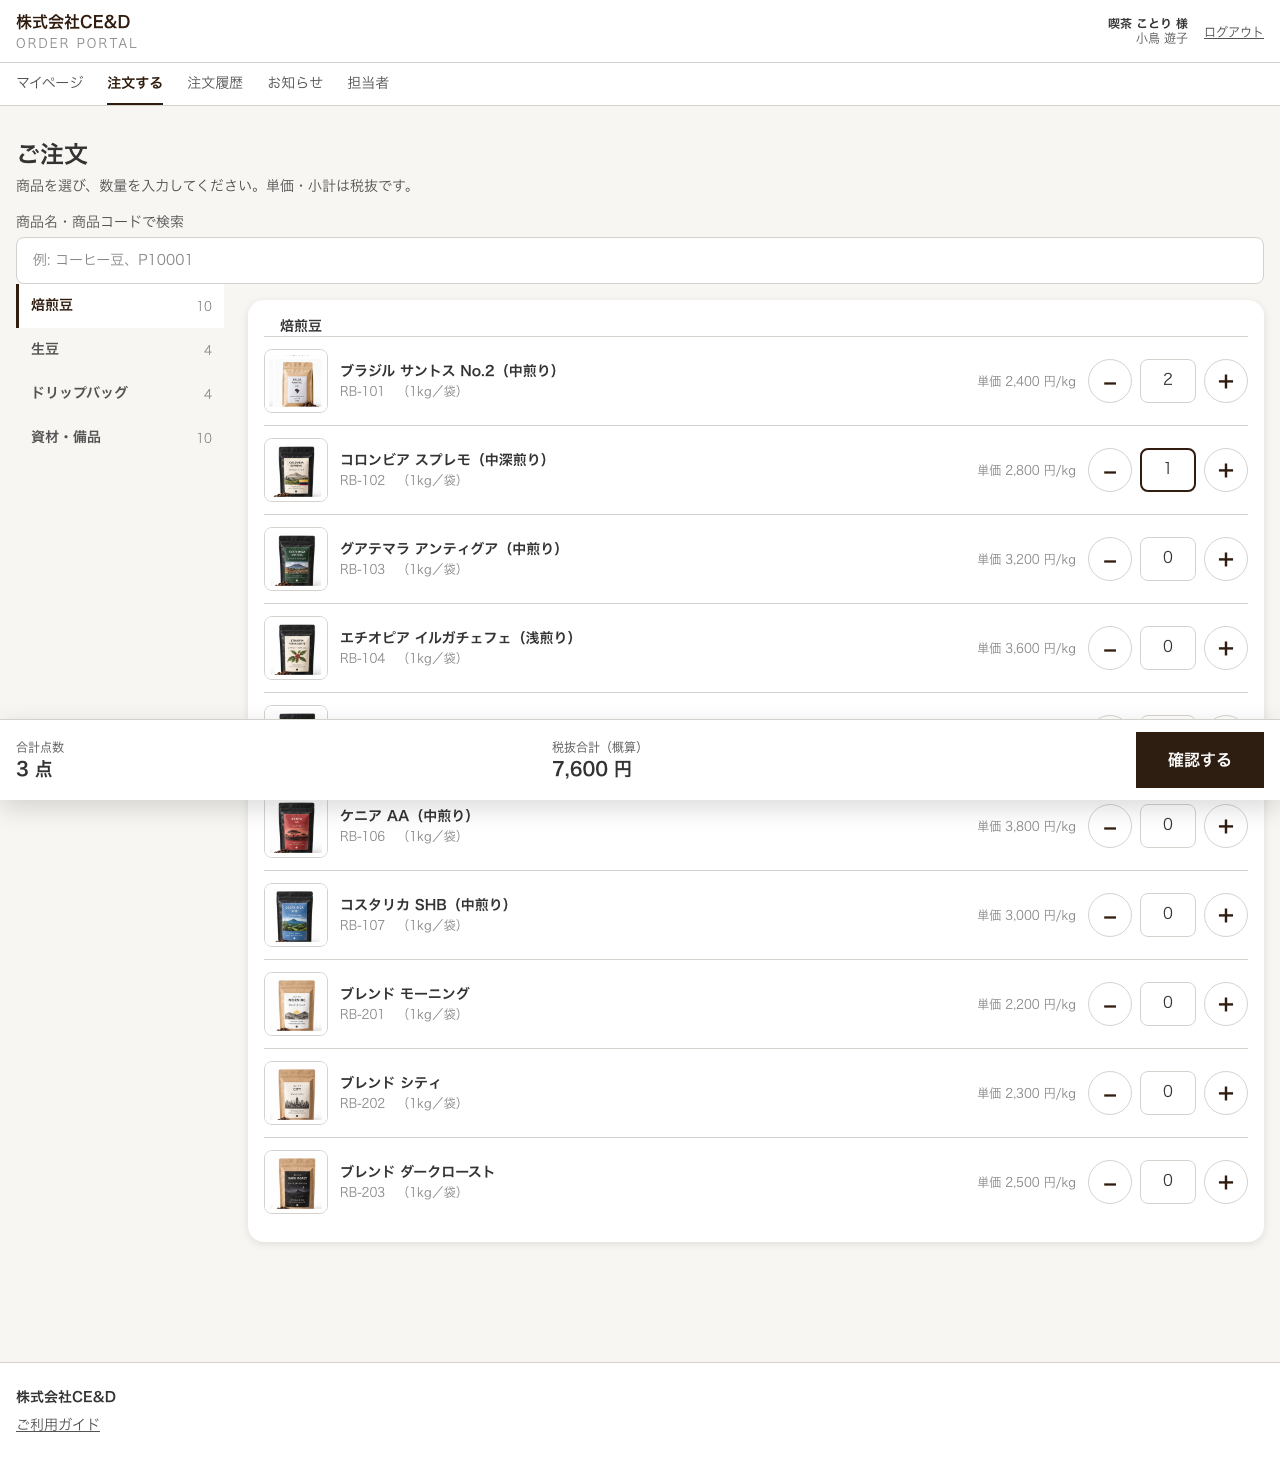Click quantity field for ブレンド シティ
The height and width of the screenshot is (1459, 1280).
pyautogui.click(x=1168, y=1093)
